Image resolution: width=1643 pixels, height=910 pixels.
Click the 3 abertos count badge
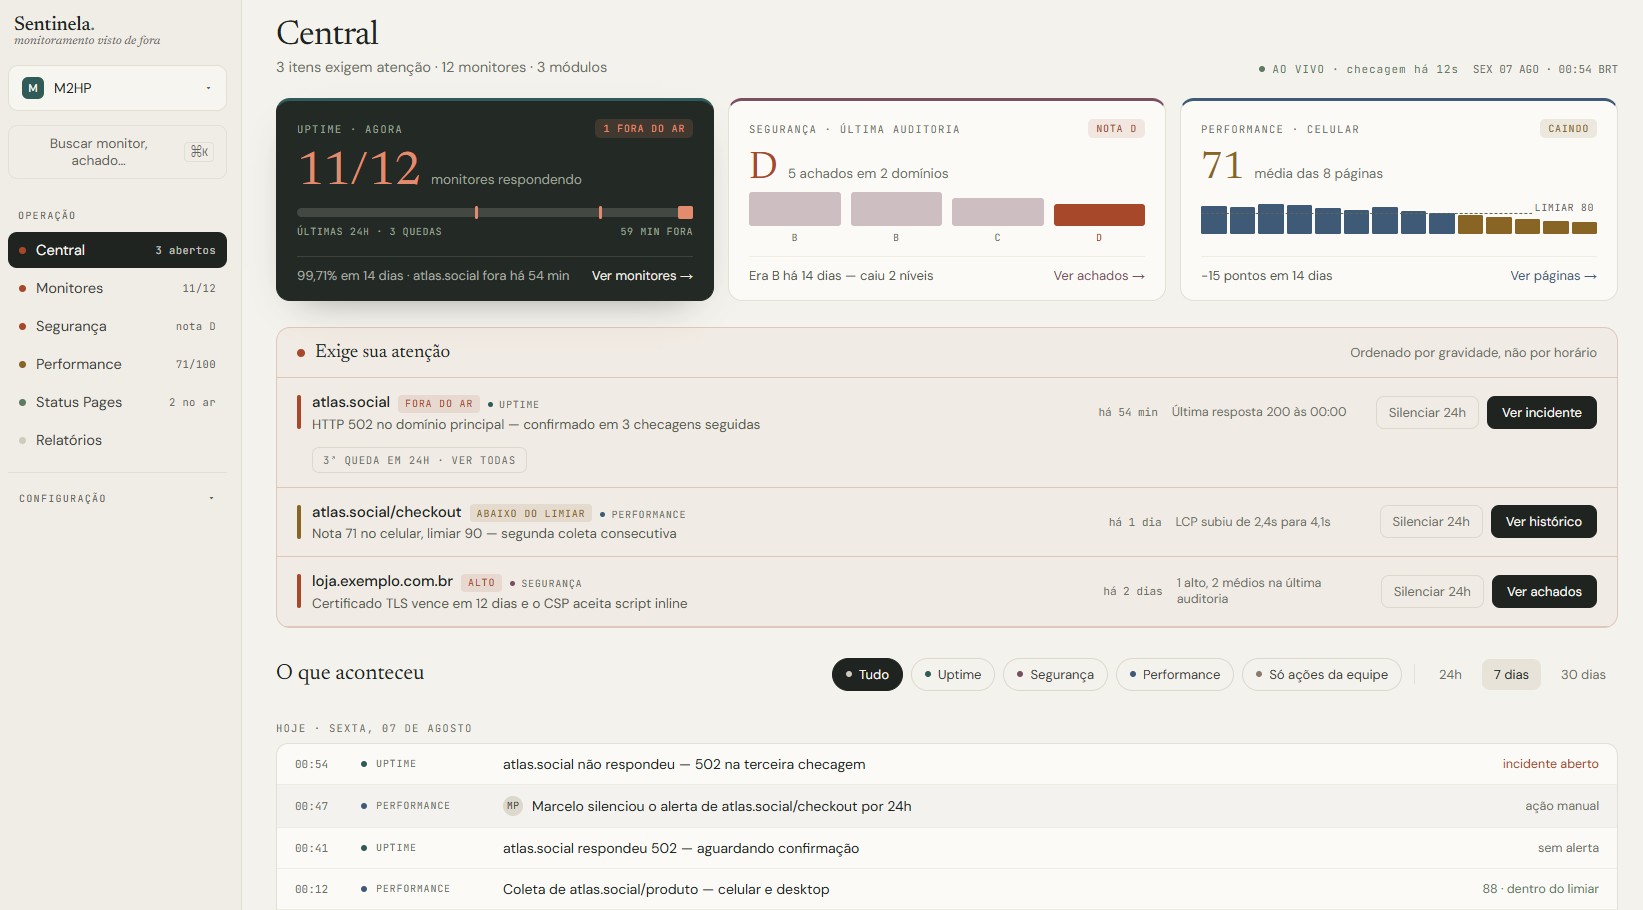pos(185,250)
